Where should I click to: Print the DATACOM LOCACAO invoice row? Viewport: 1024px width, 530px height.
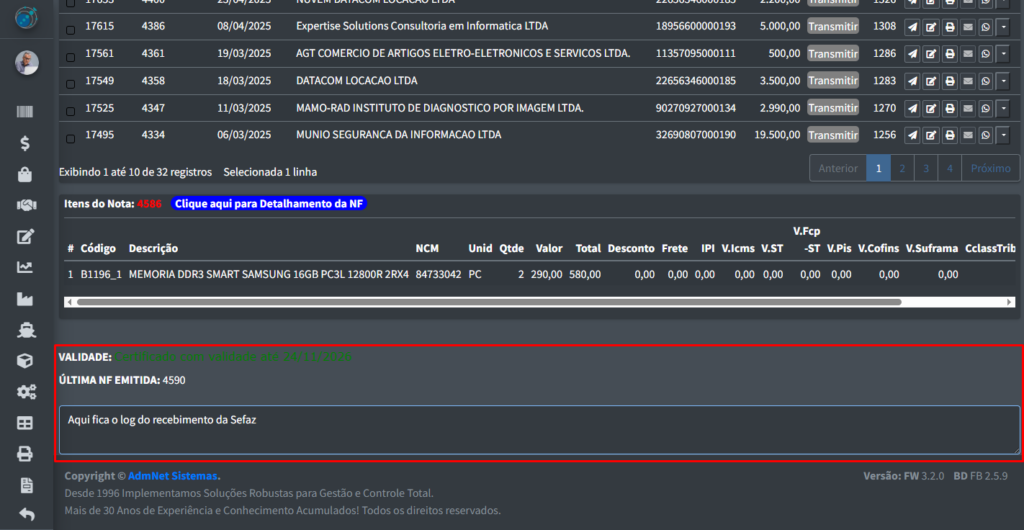(949, 81)
